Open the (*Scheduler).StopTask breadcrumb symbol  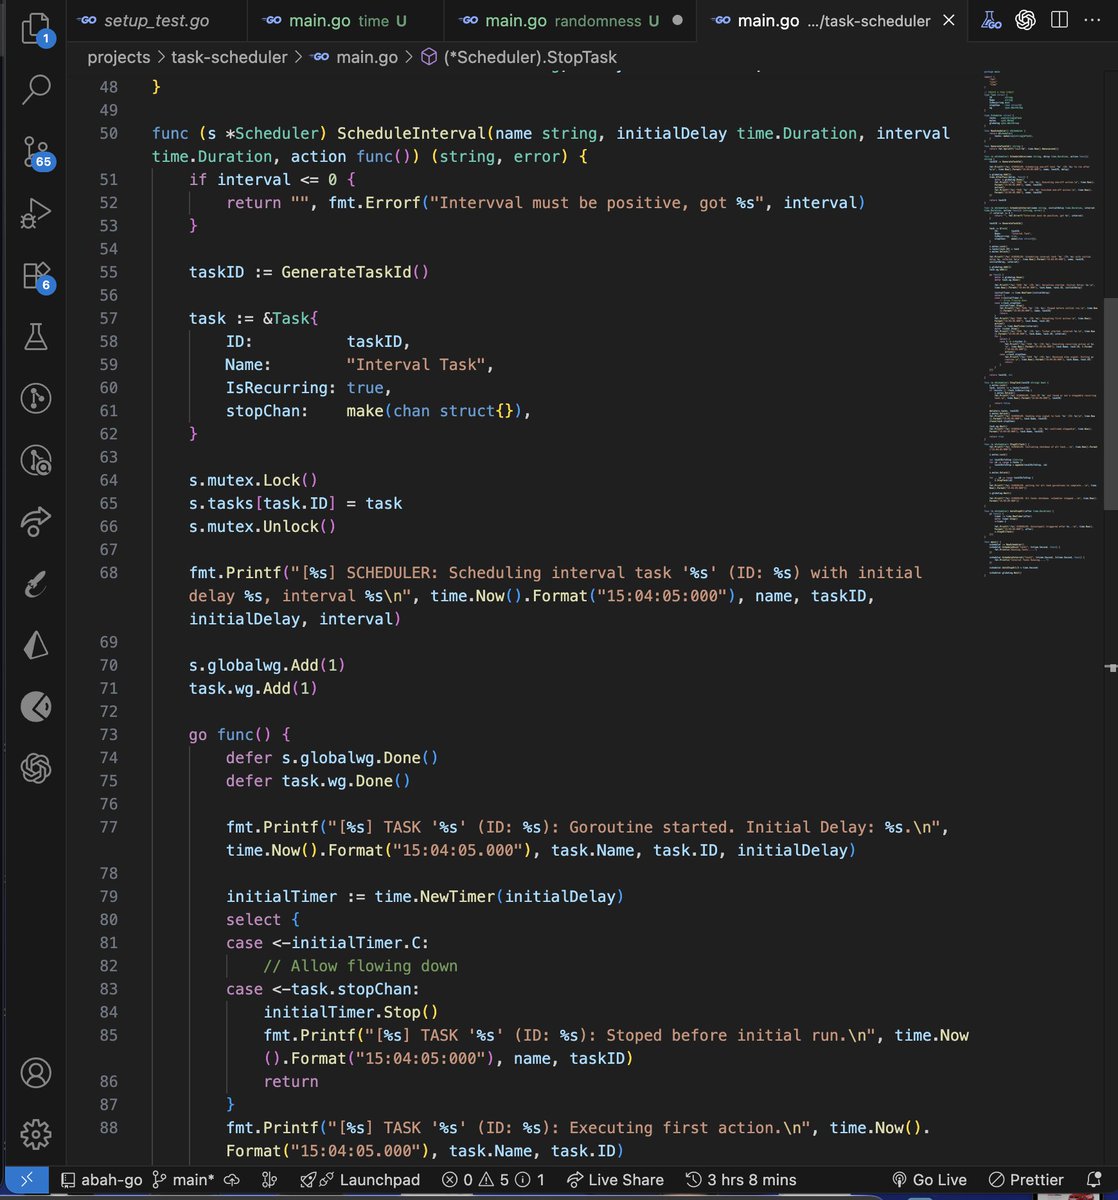pos(518,57)
